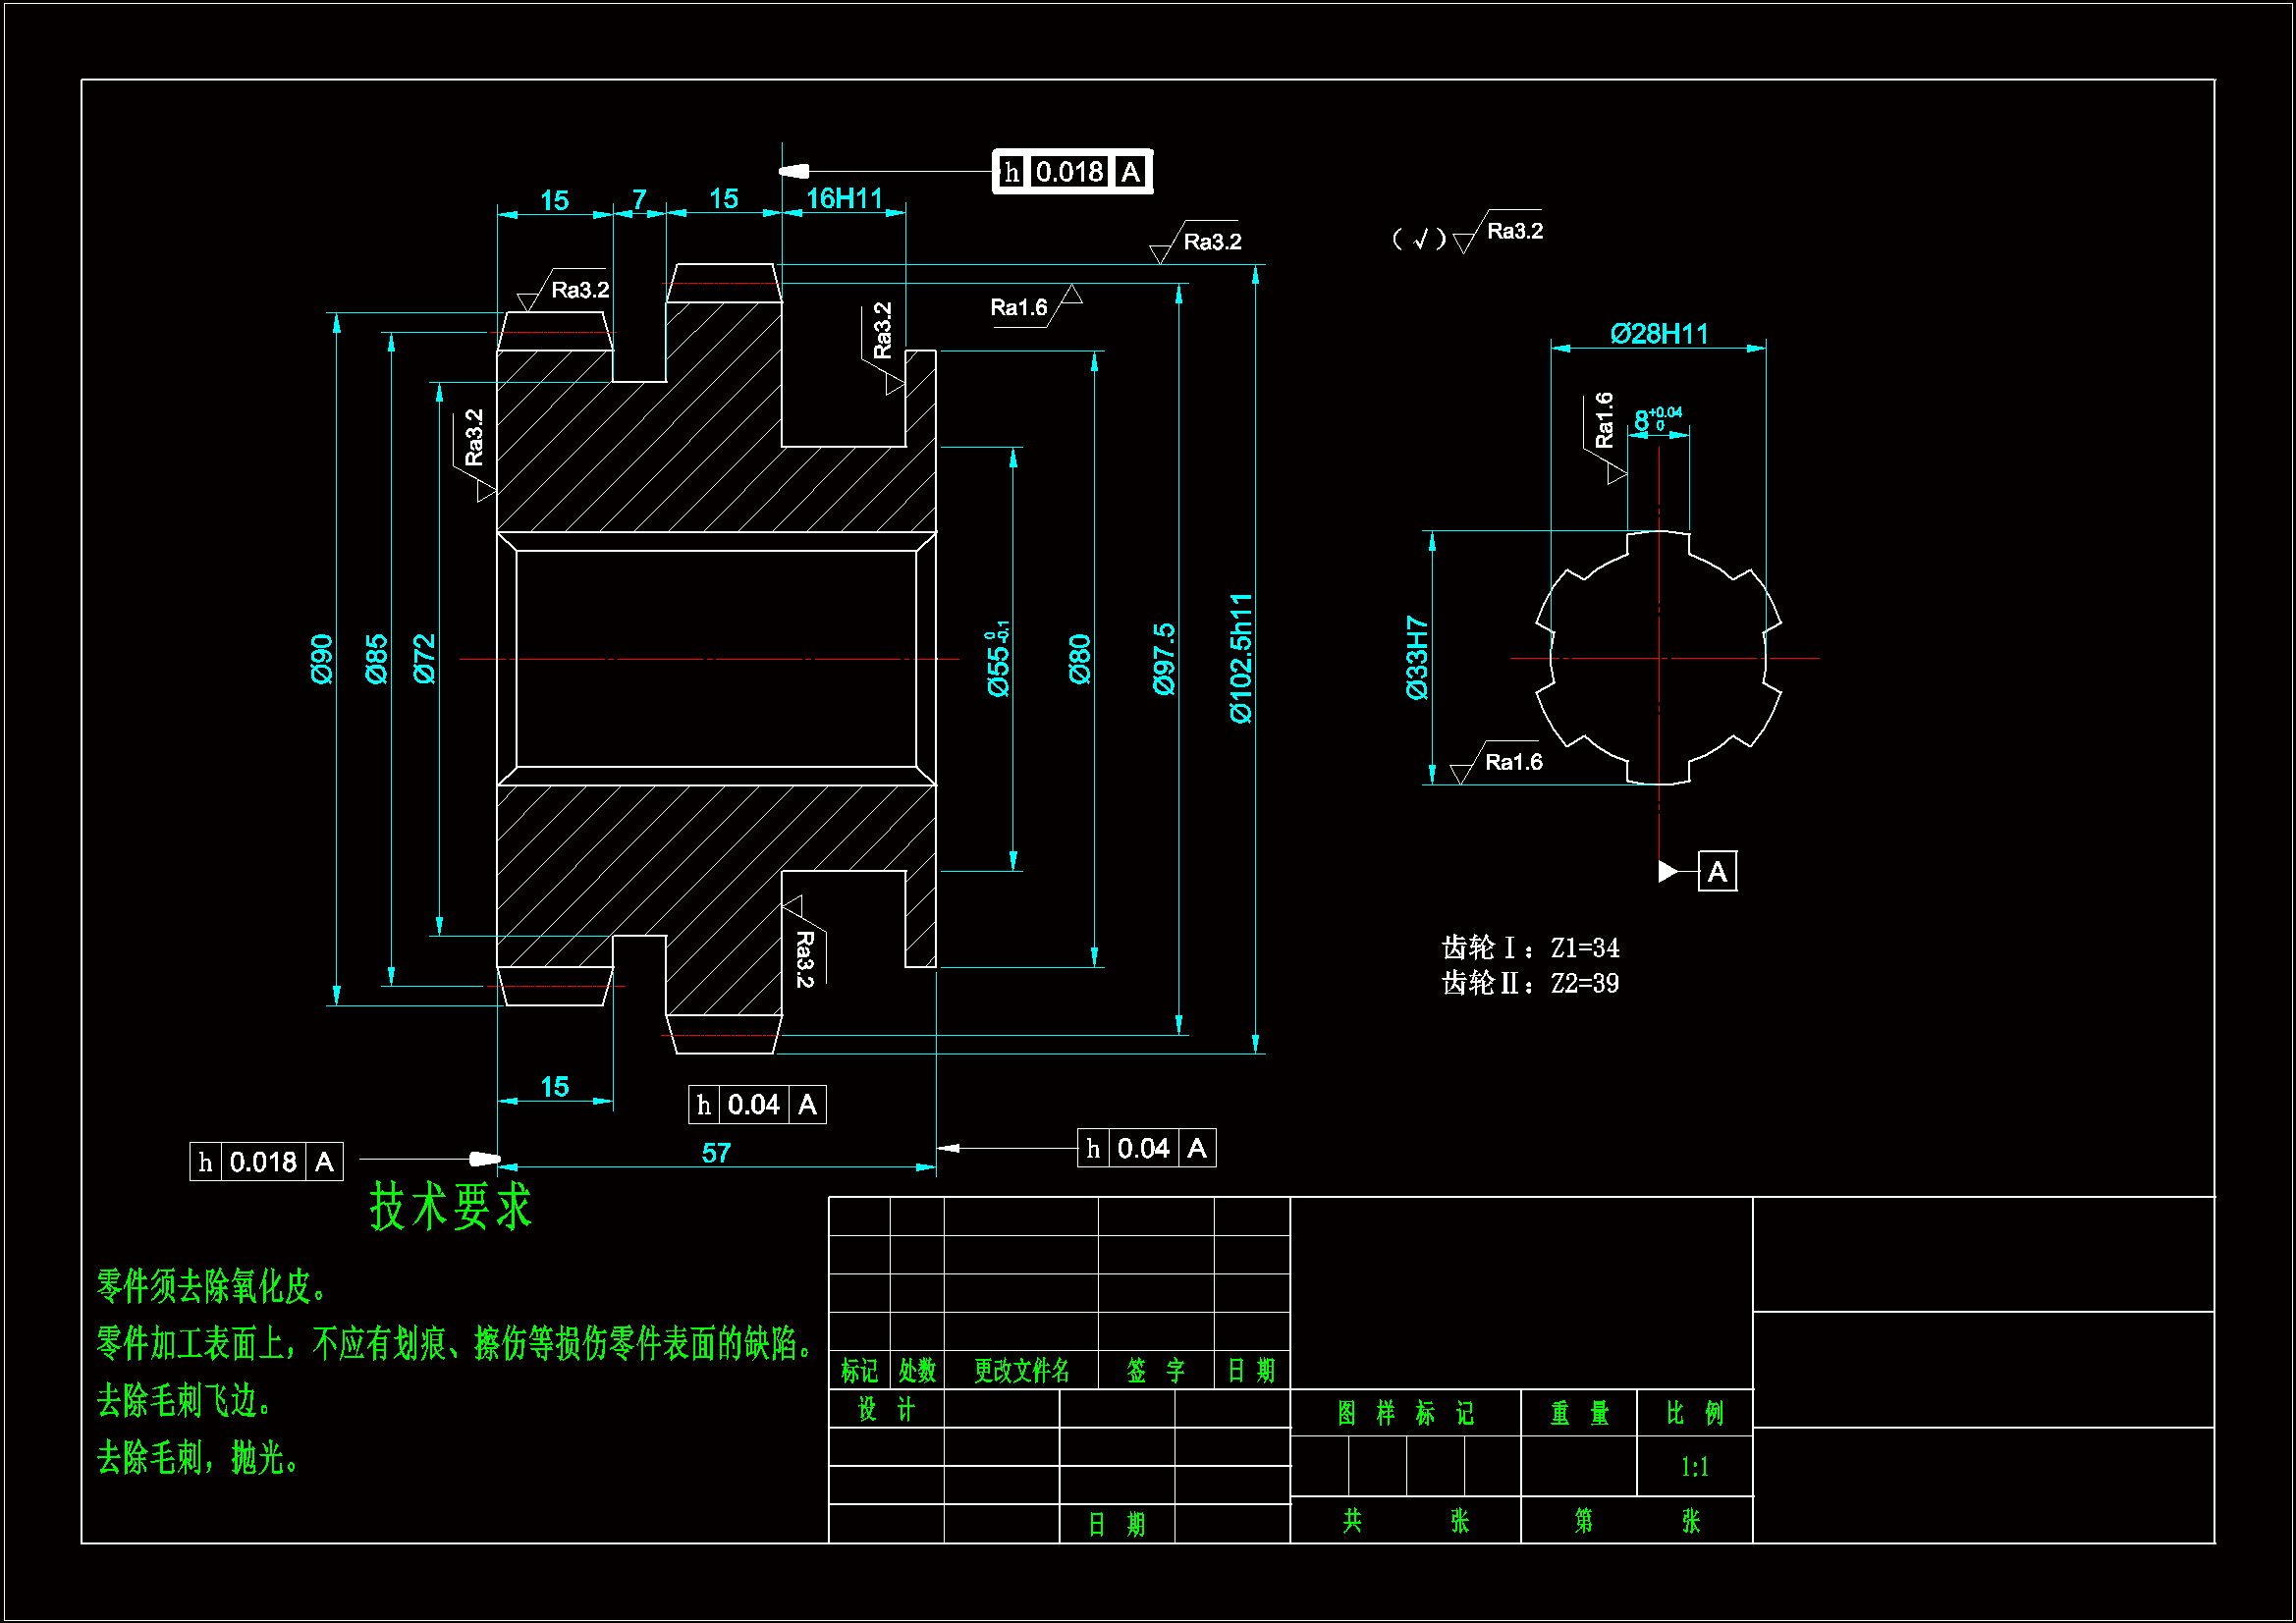Select the bottom-left 0.018 tolerance frame
2296x1623 pixels.
(x=266, y=1162)
